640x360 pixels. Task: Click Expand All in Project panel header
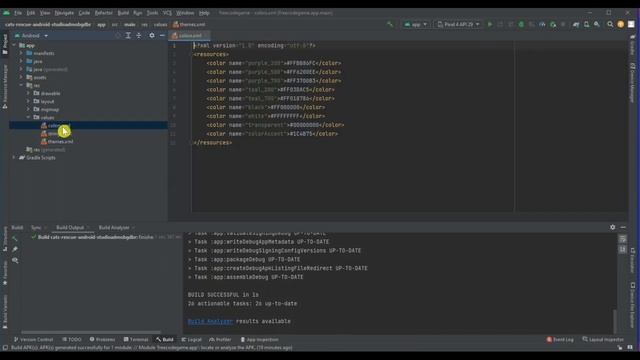tap(128, 36)
